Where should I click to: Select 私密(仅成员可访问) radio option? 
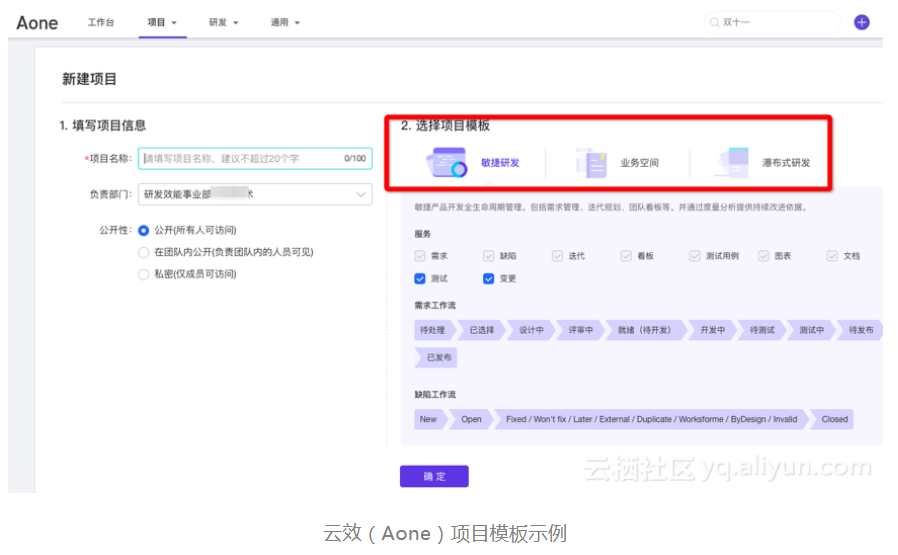click(x=144, y=274)
